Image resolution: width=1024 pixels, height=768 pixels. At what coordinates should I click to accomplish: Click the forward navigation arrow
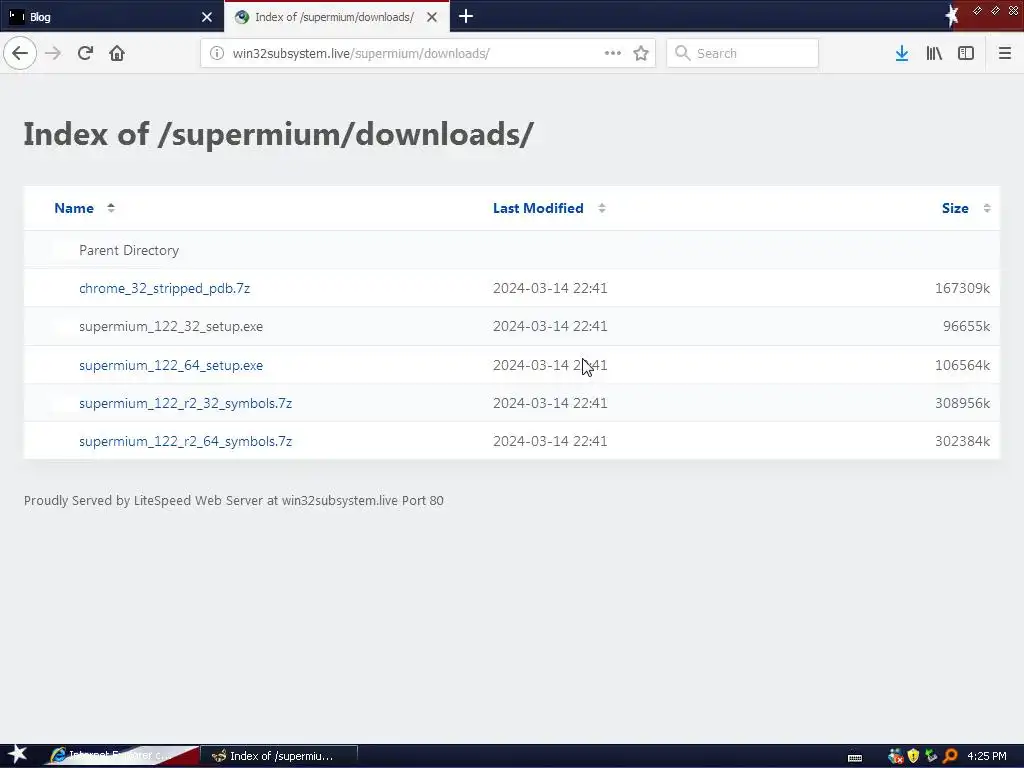click(53, 53)
